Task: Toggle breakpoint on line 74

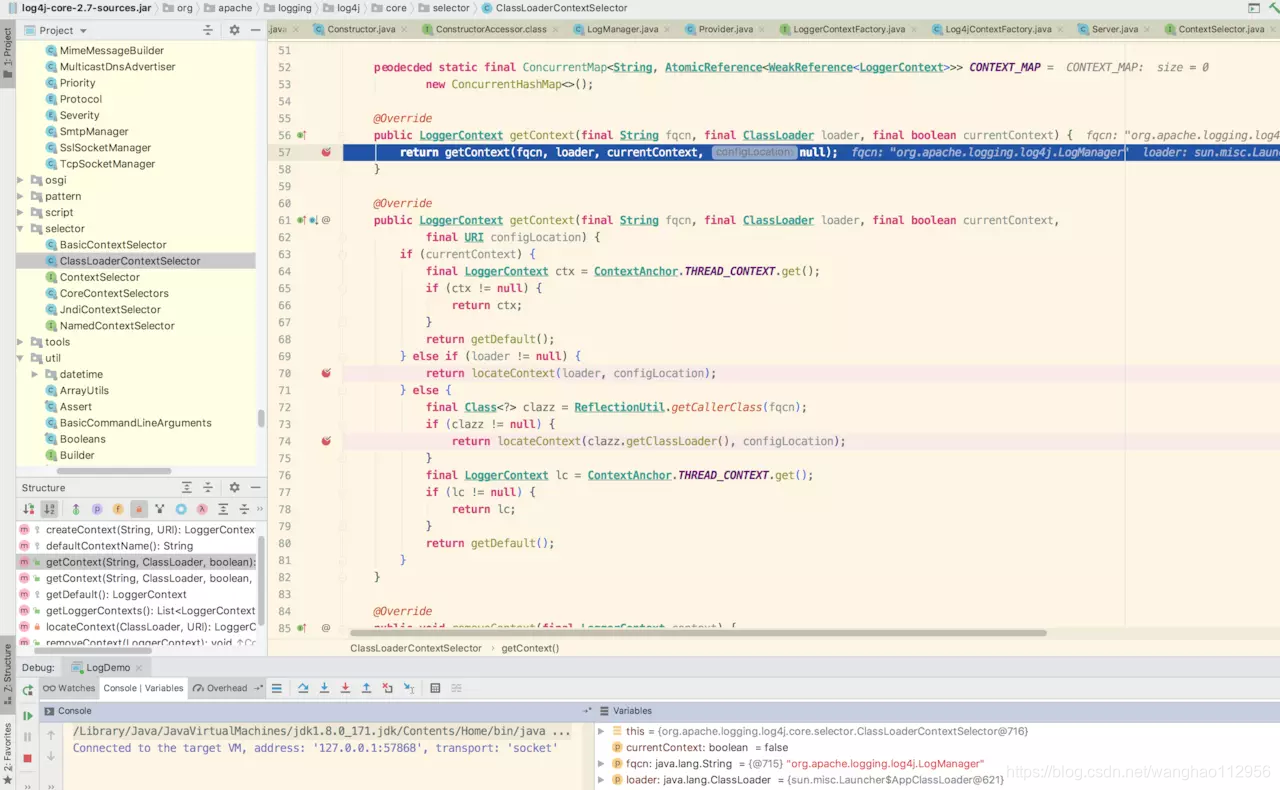Action: tap(326, 441)
